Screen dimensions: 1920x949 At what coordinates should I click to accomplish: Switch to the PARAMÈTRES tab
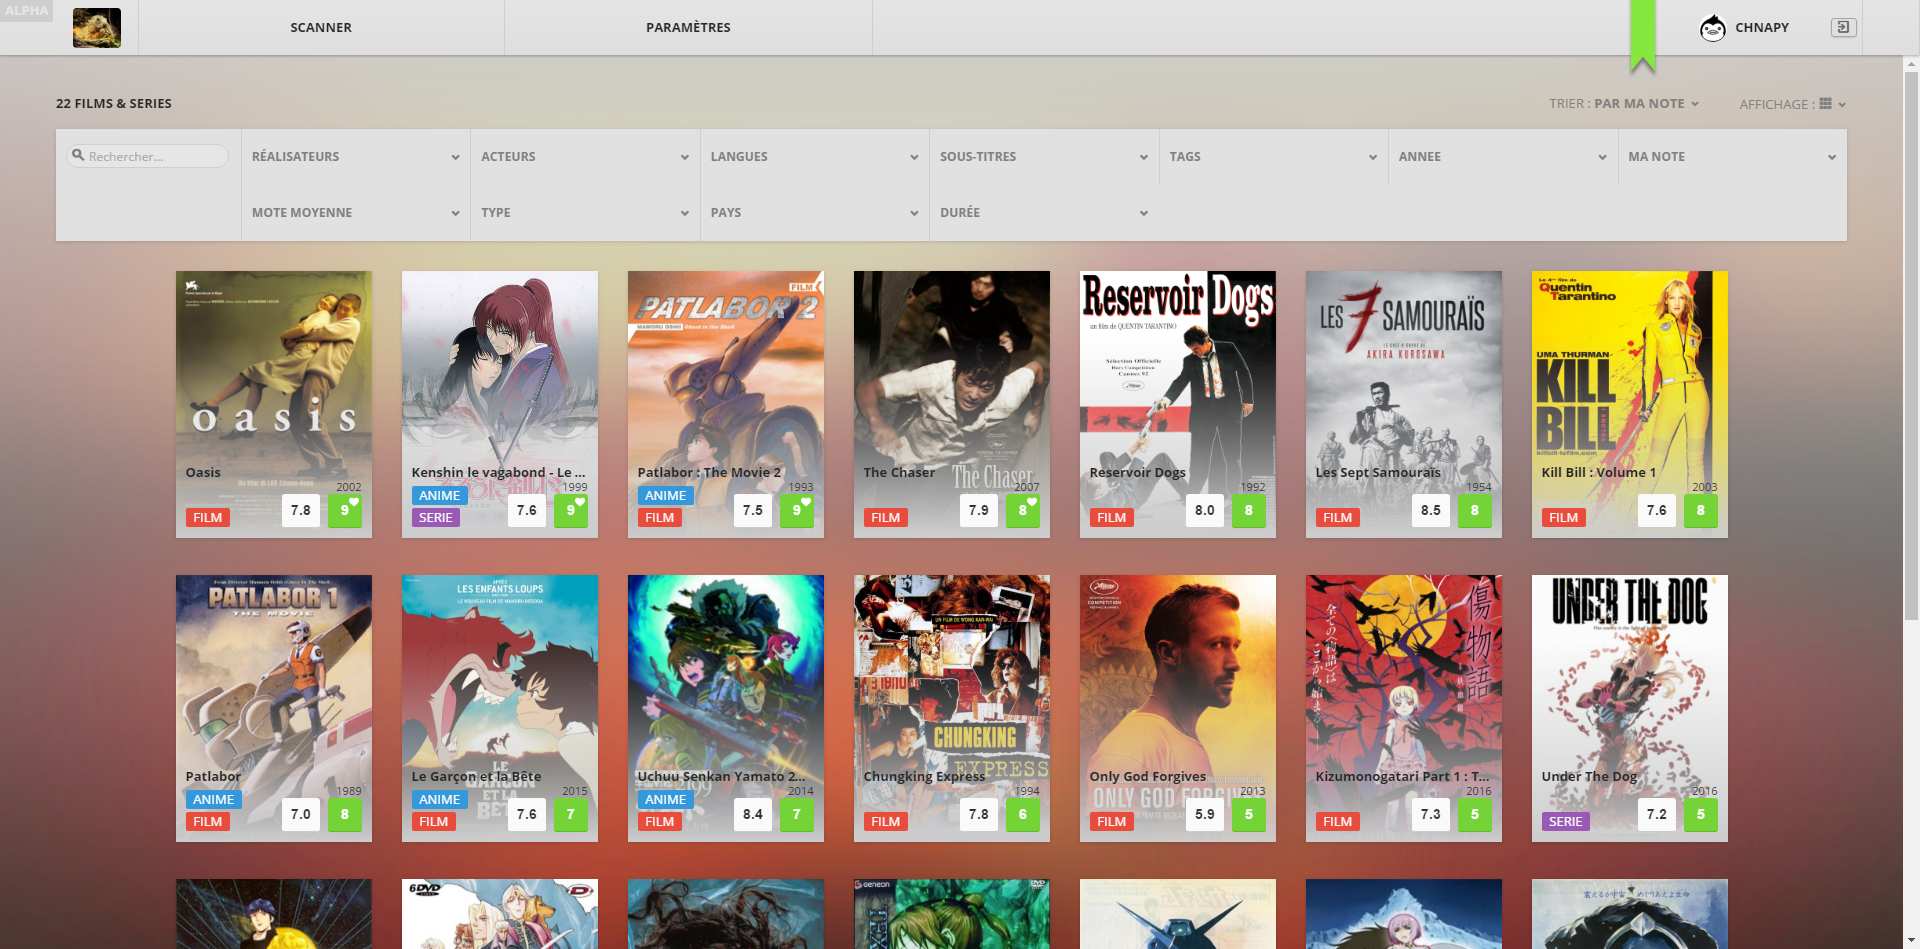pos(688,28)
